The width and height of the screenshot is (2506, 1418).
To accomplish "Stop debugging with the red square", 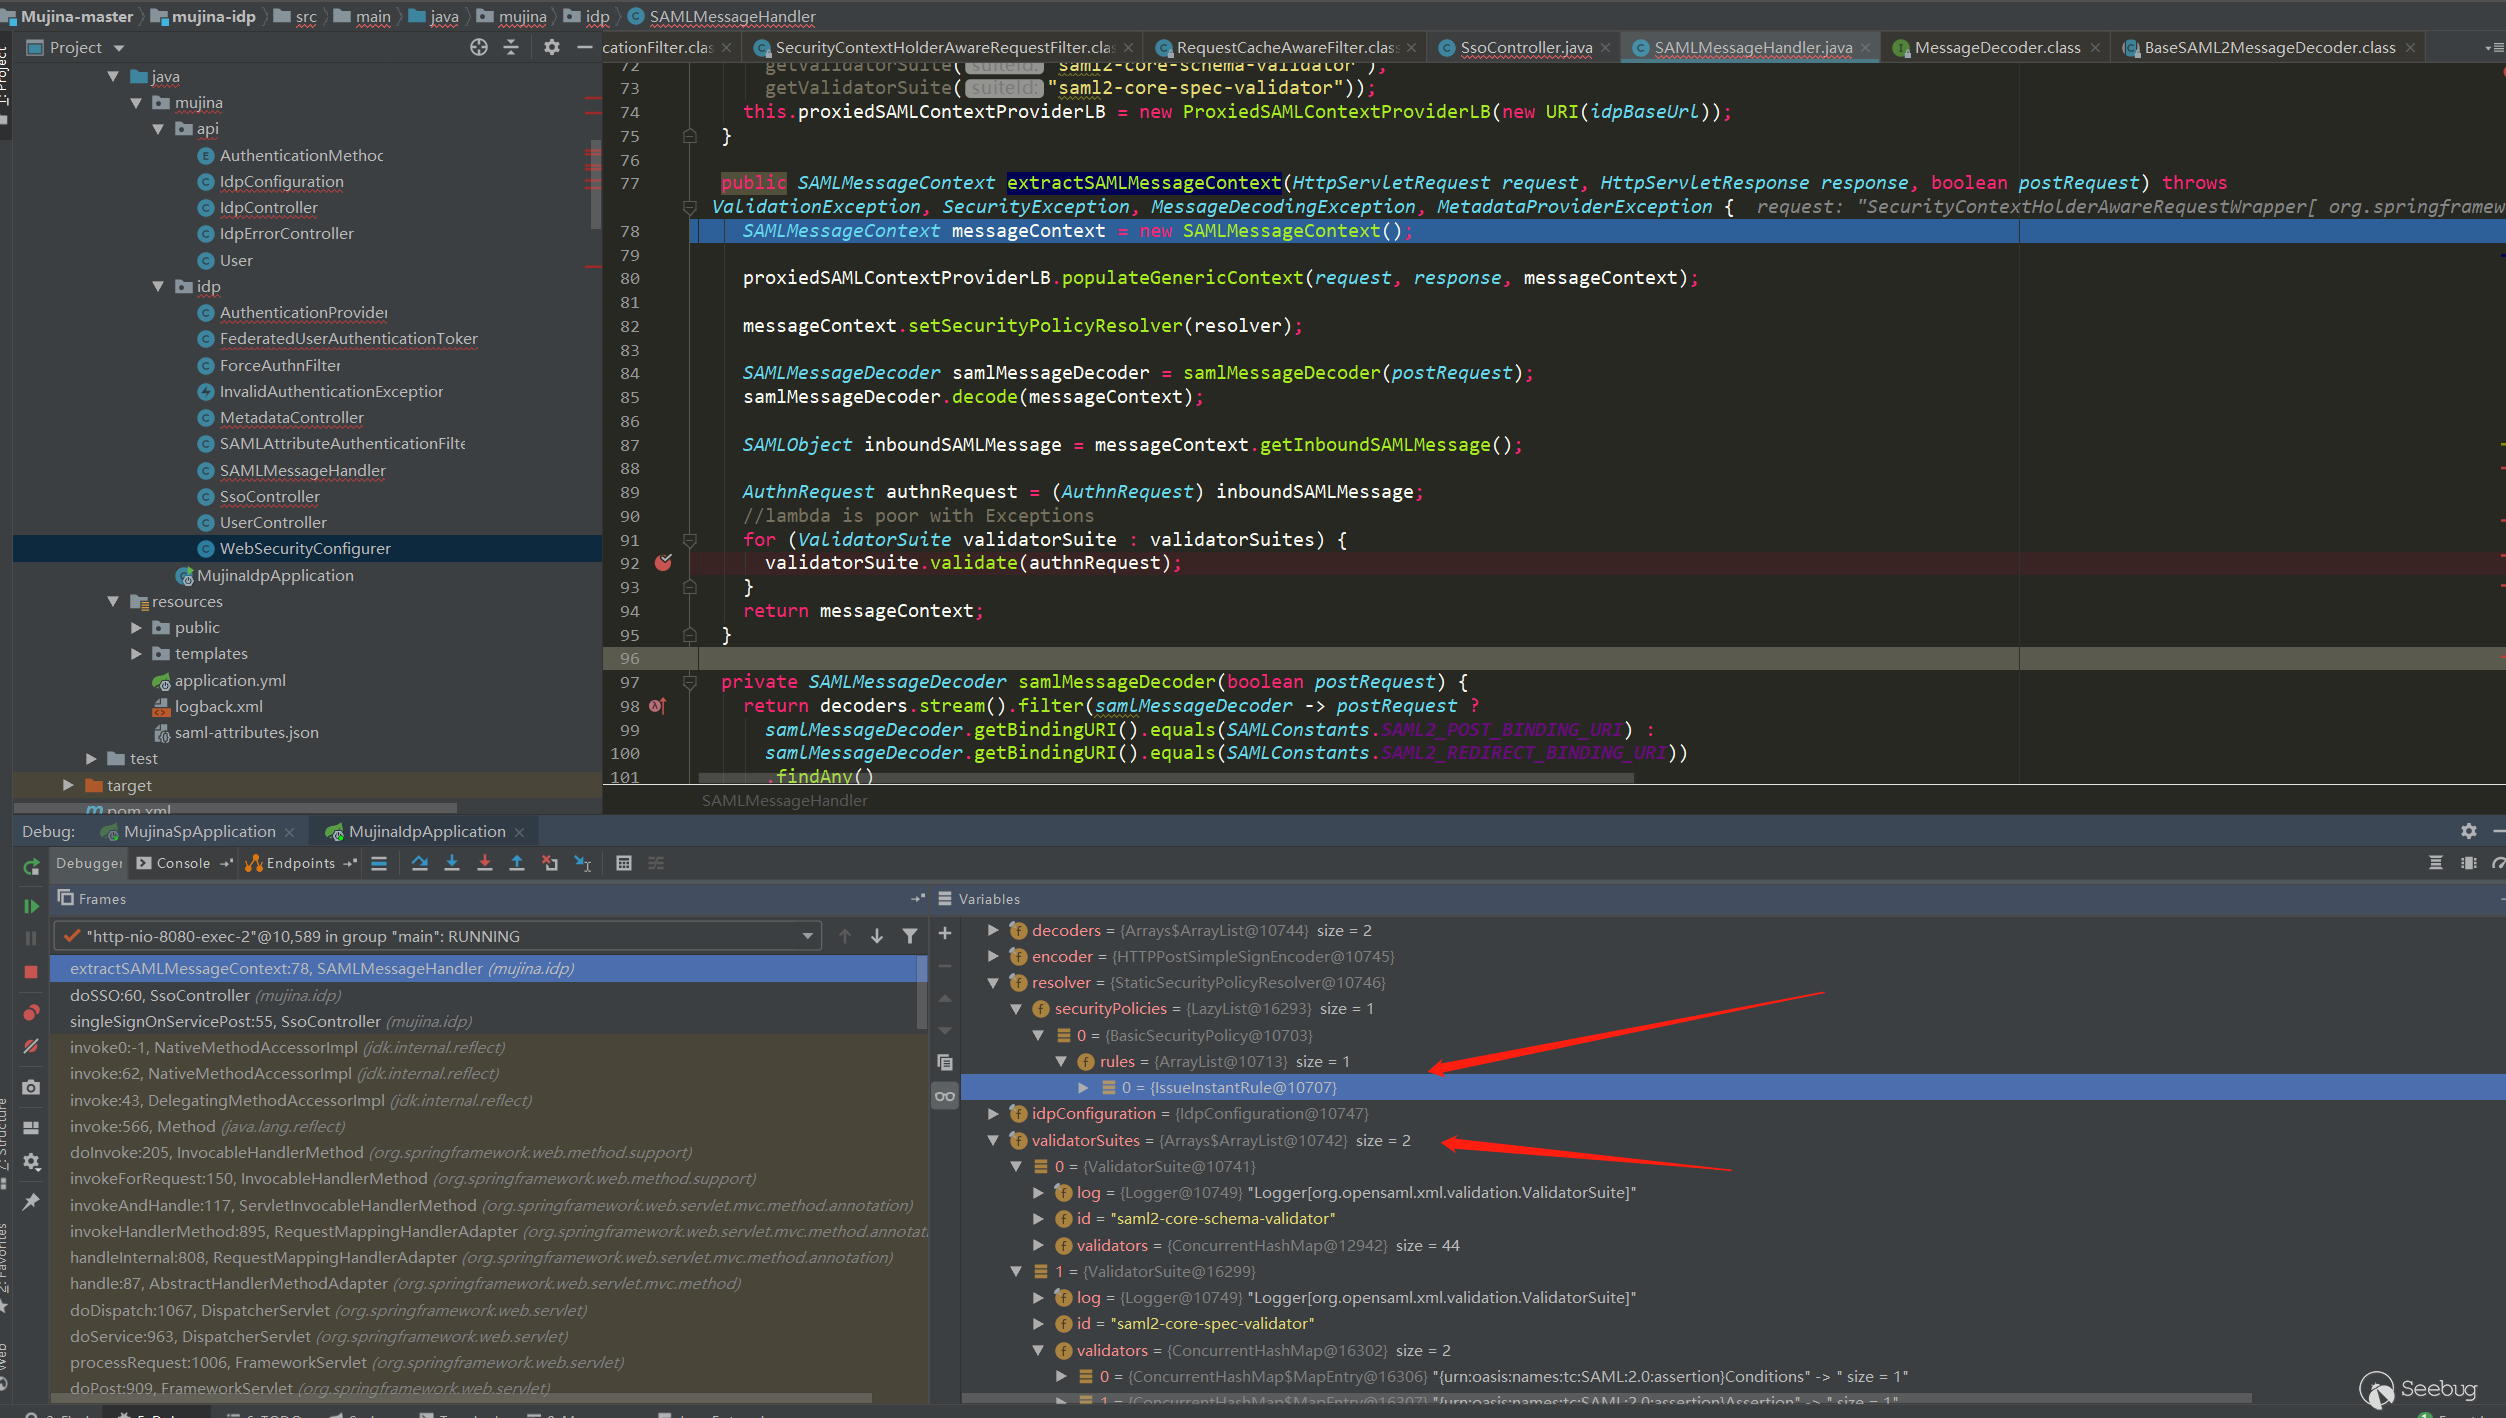I will pyautogui.click(x=31, y=971).
